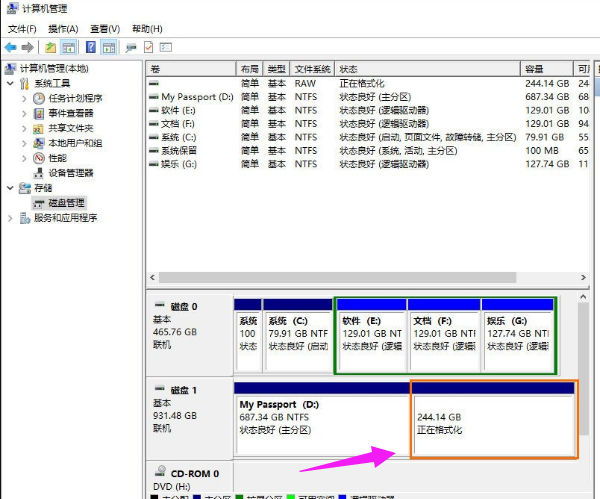The height and width of the screenshot is (499, 600).
Task: Open the 查看(V) menu
Action: tap(104, 29)
